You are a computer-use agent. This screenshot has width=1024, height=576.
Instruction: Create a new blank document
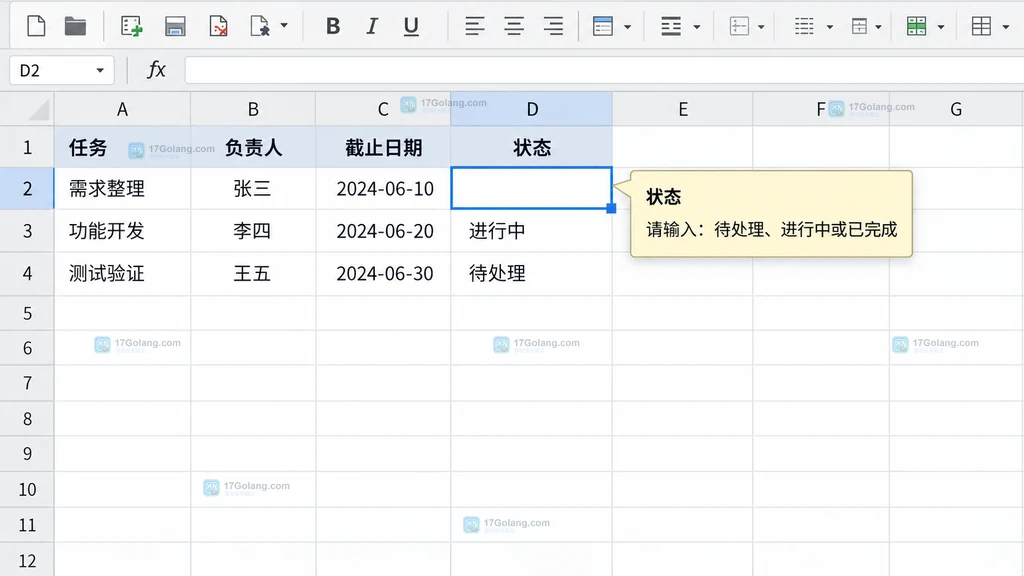pyautogui.click(x=36, y=27)
